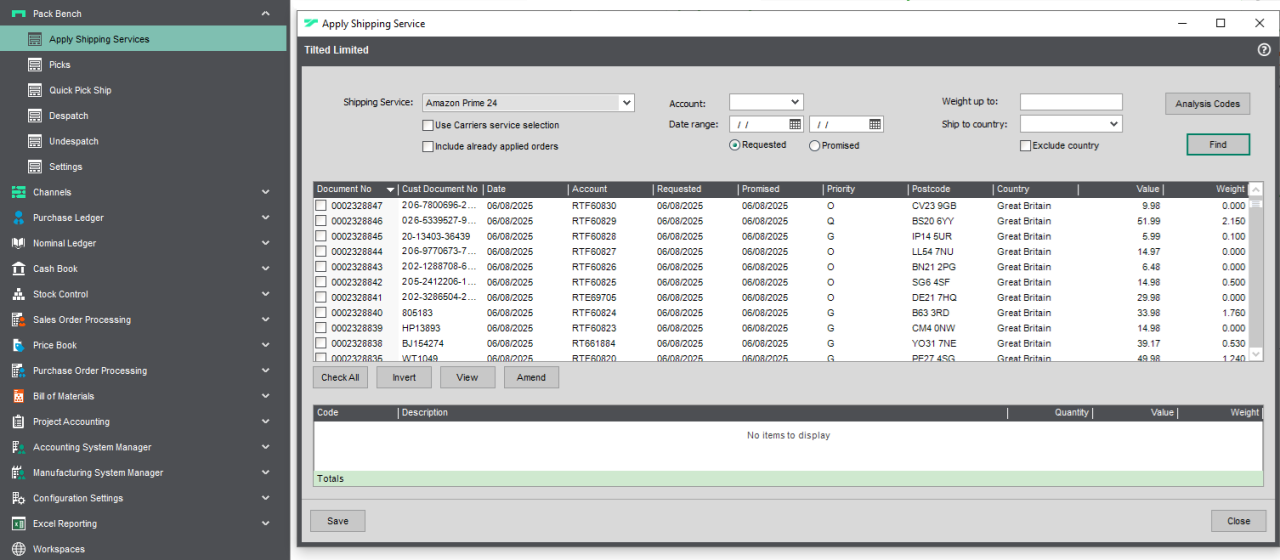Click the Project Accounting icon

click(x=18, y=422)
